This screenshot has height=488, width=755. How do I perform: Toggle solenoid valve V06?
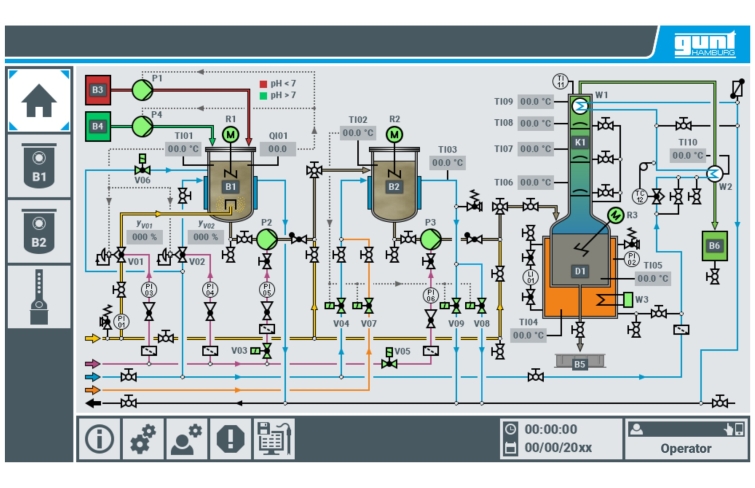click(143, 165)
